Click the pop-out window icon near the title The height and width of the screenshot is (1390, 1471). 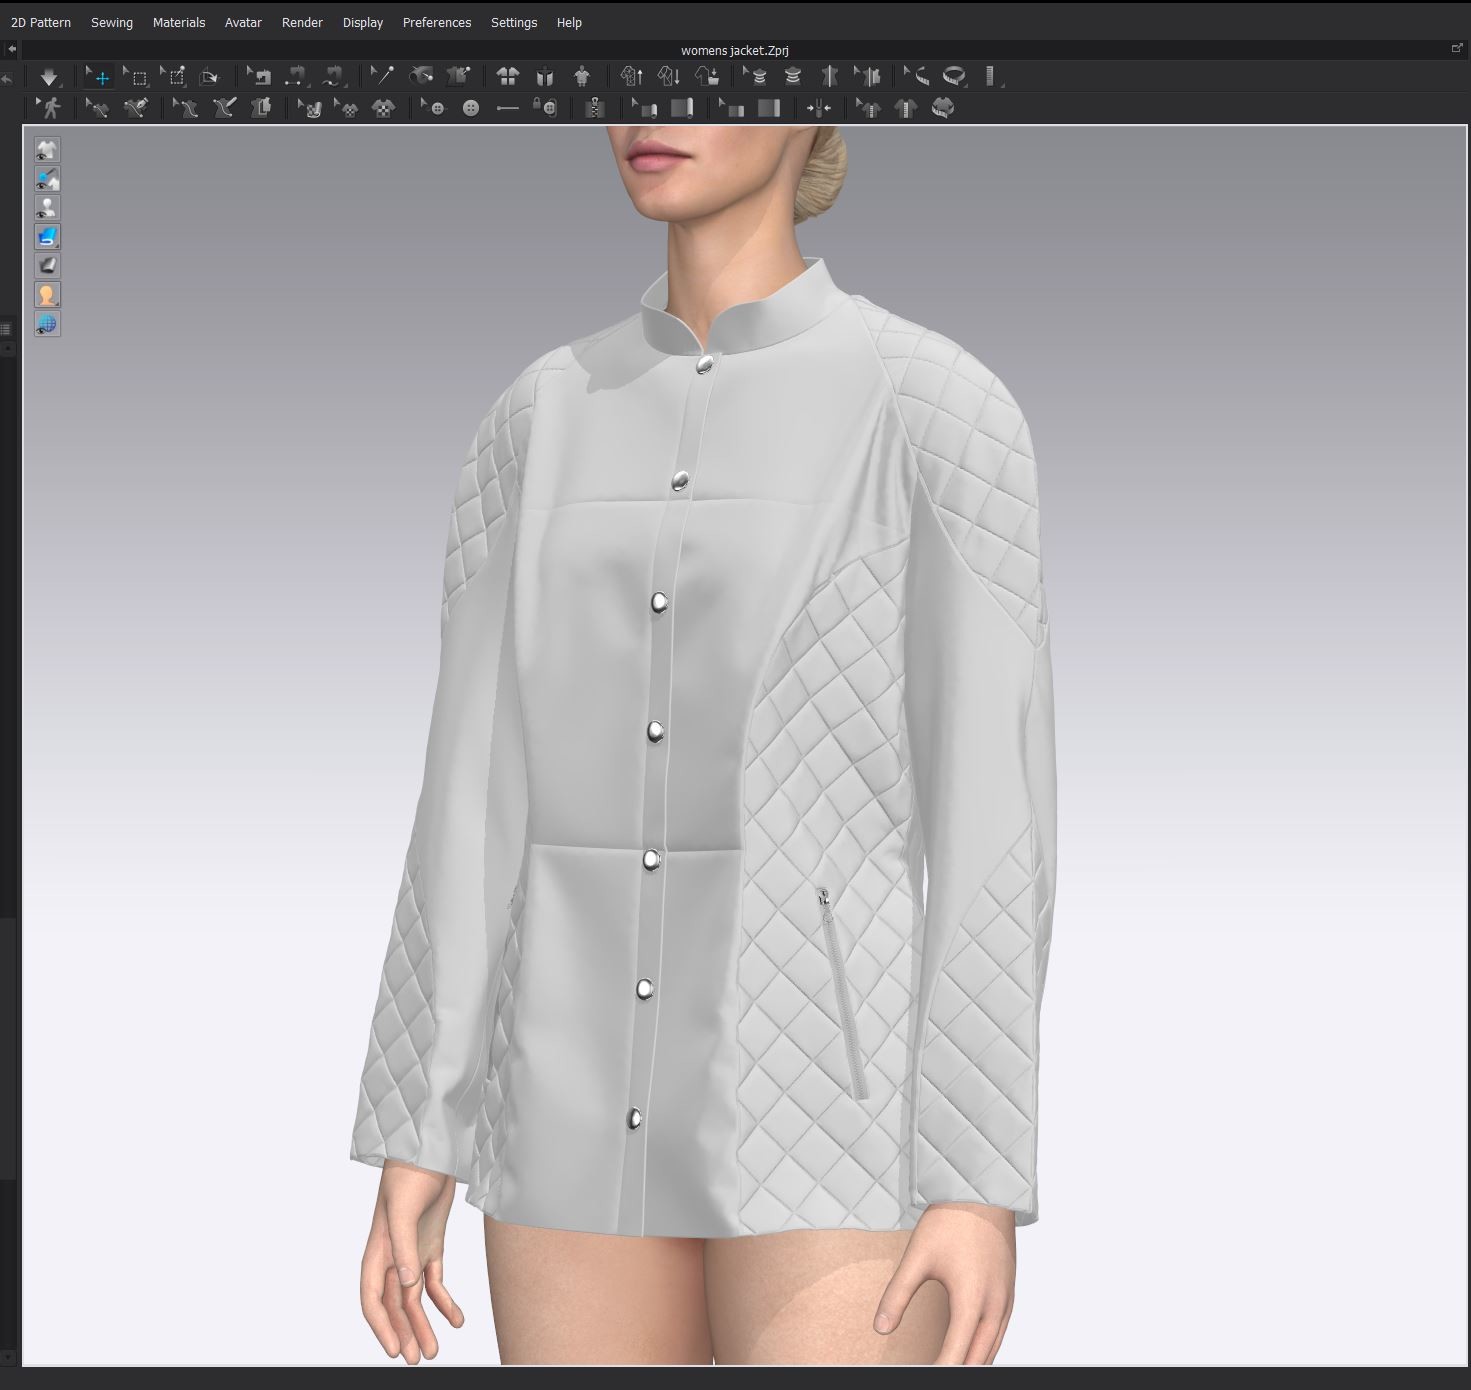pos(1456,47)
